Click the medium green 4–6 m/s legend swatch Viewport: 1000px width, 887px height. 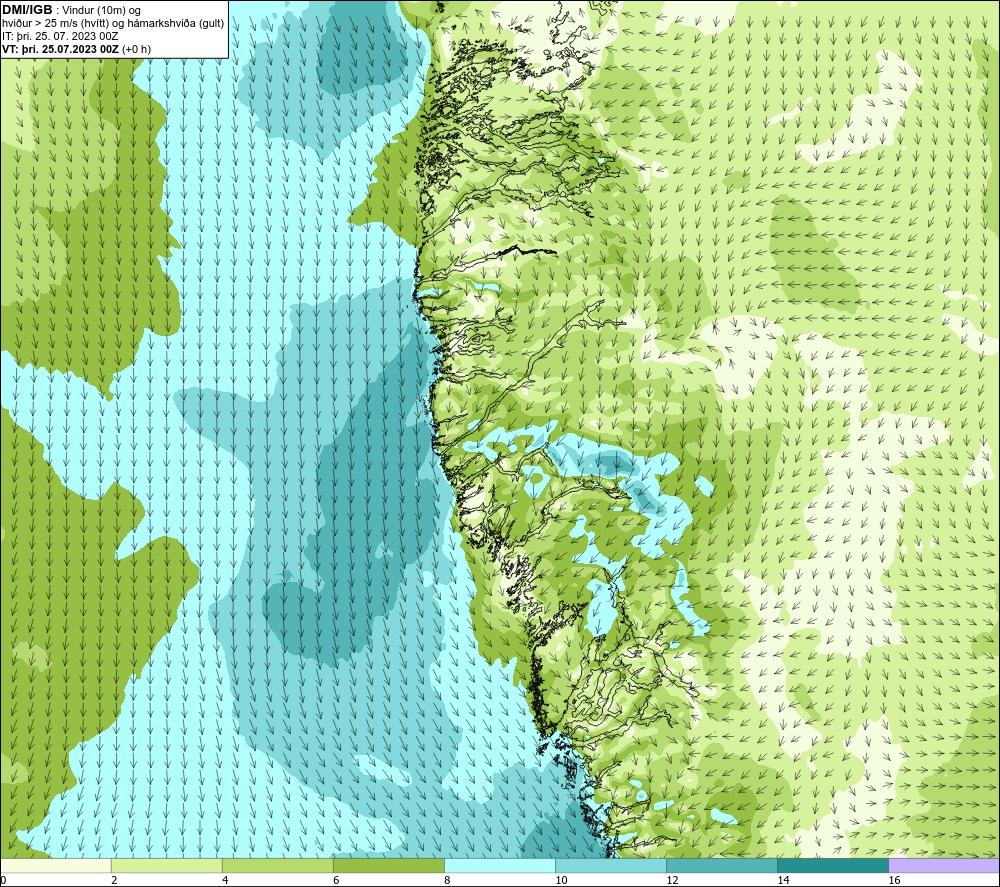click(278, 865)
